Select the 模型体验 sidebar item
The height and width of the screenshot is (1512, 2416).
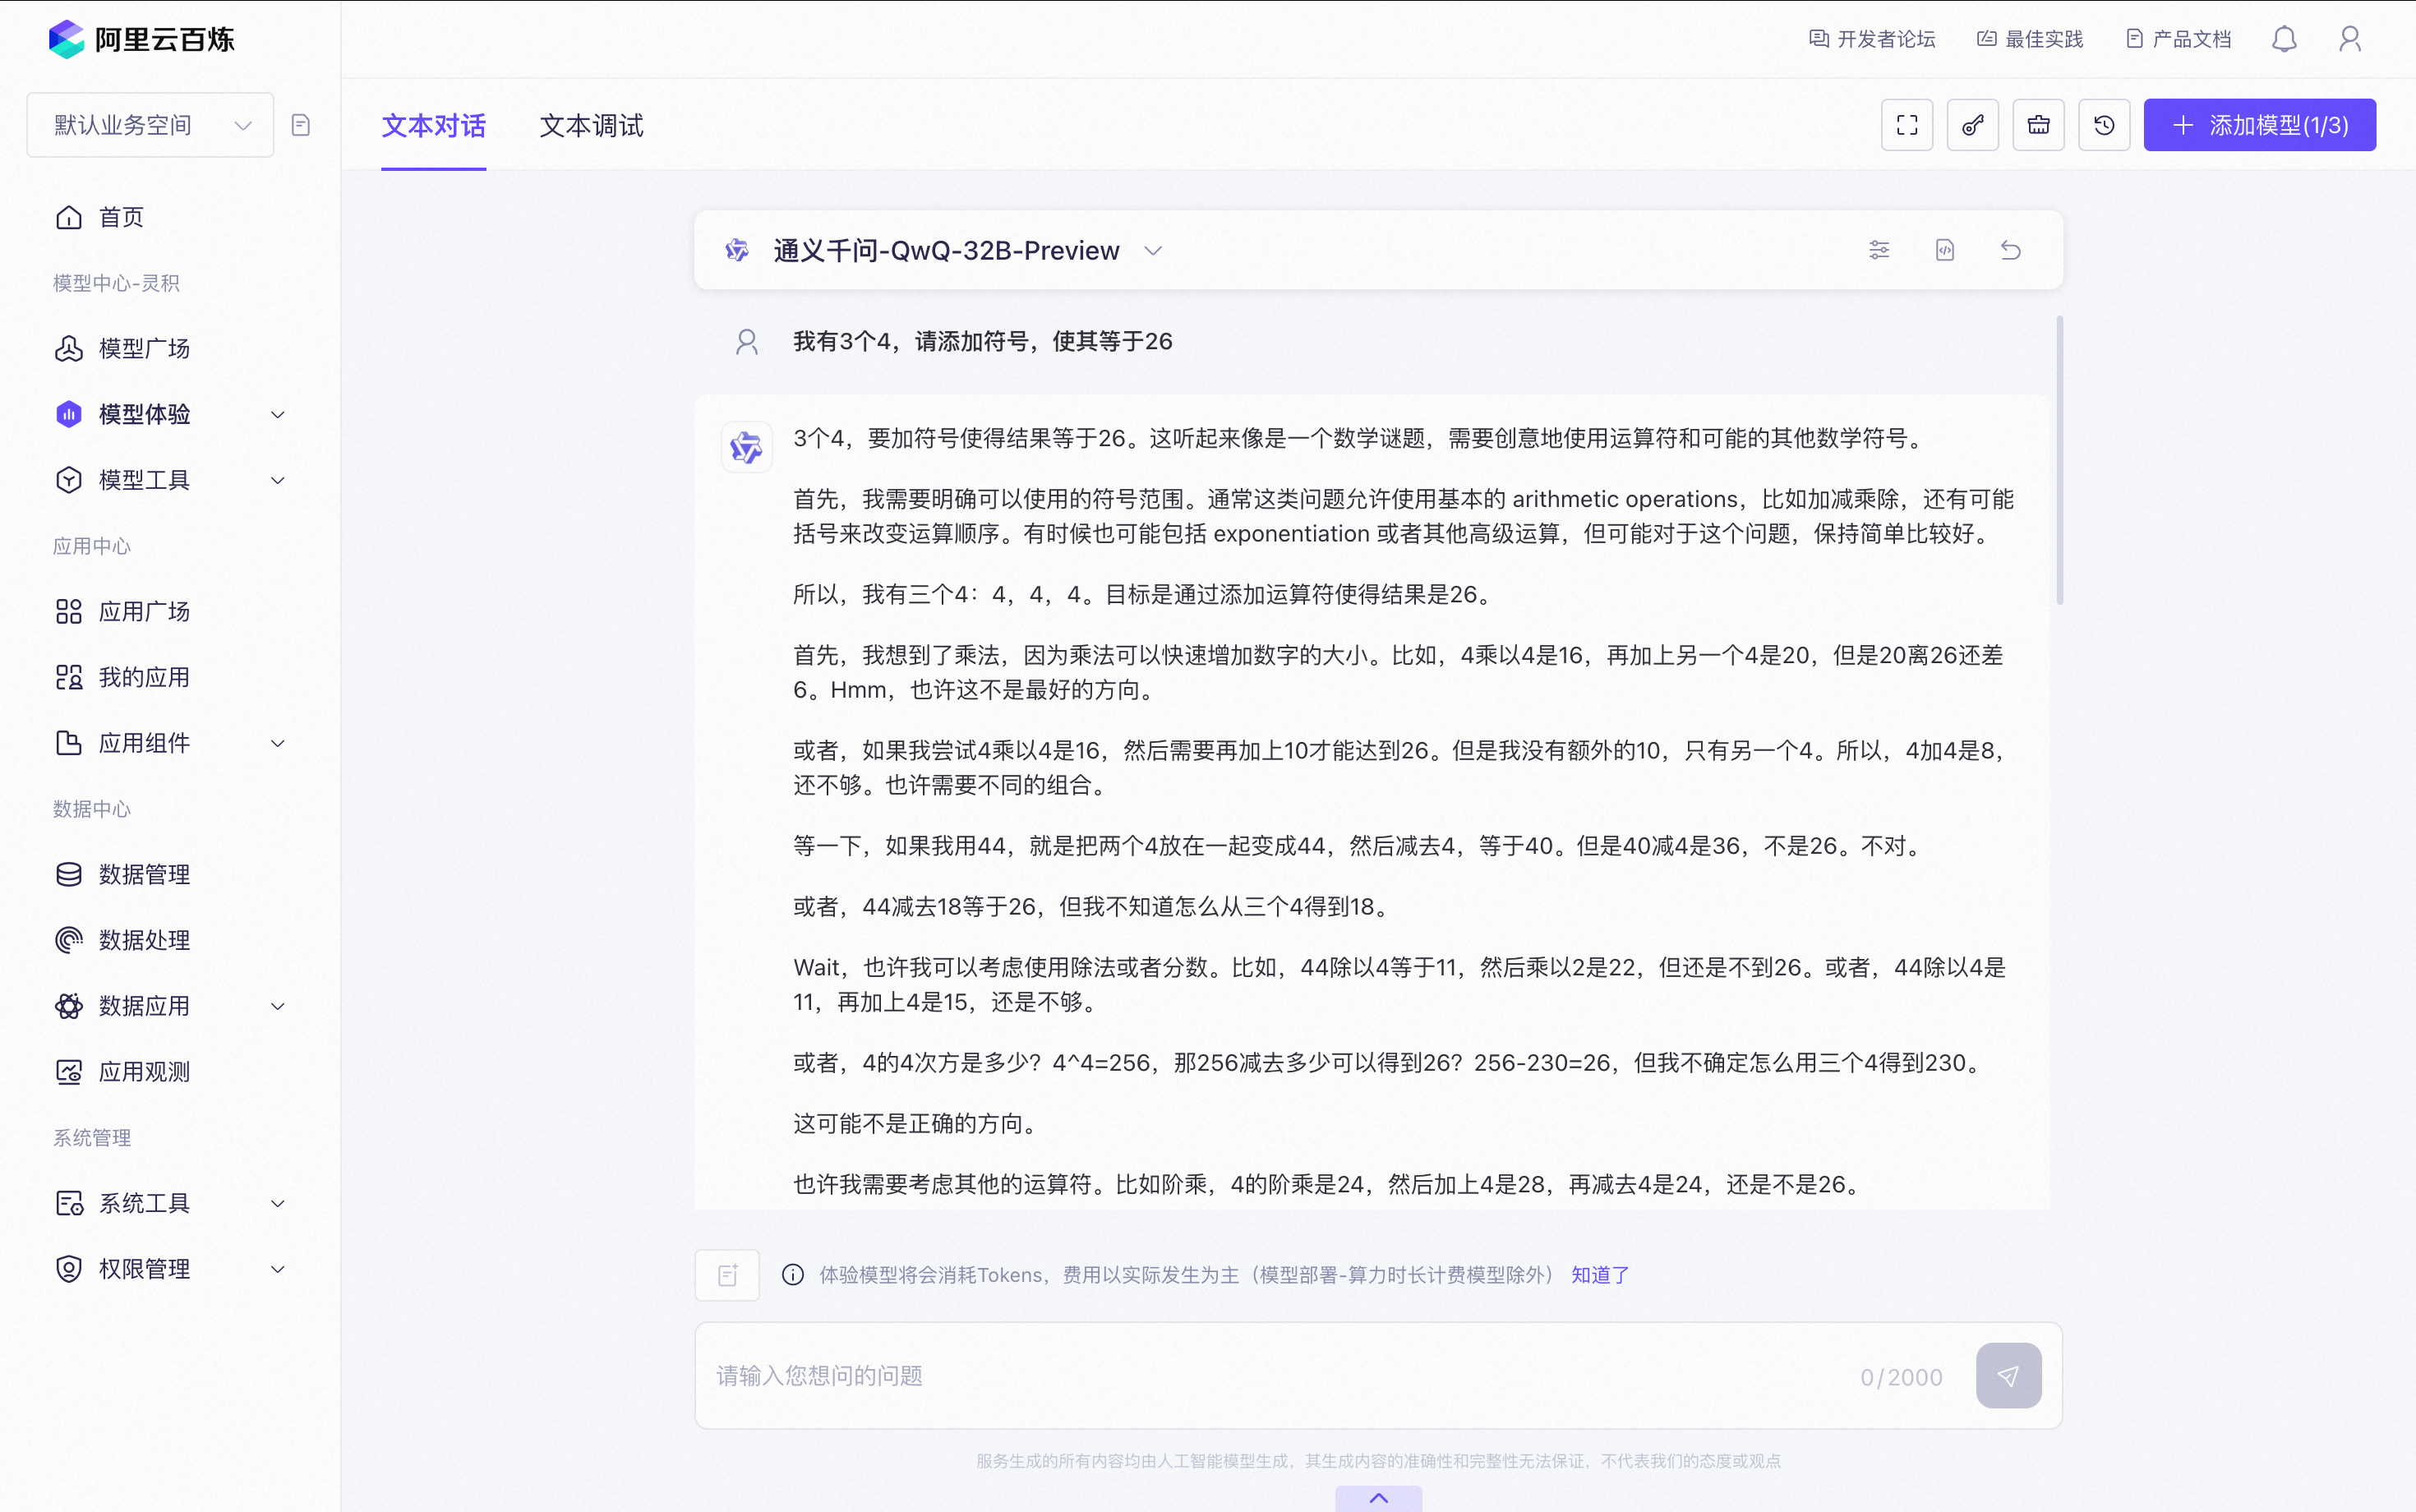coord(144,414)
